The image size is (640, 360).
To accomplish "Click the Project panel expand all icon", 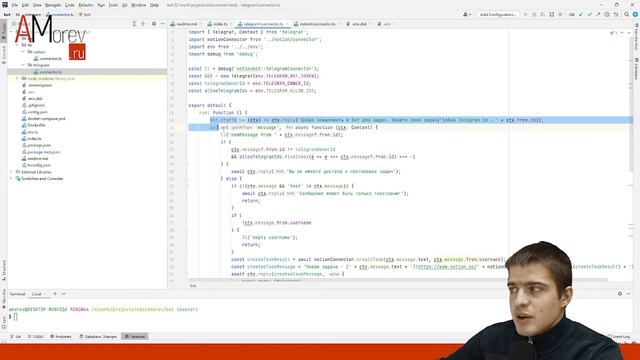I will coord(134,24).
